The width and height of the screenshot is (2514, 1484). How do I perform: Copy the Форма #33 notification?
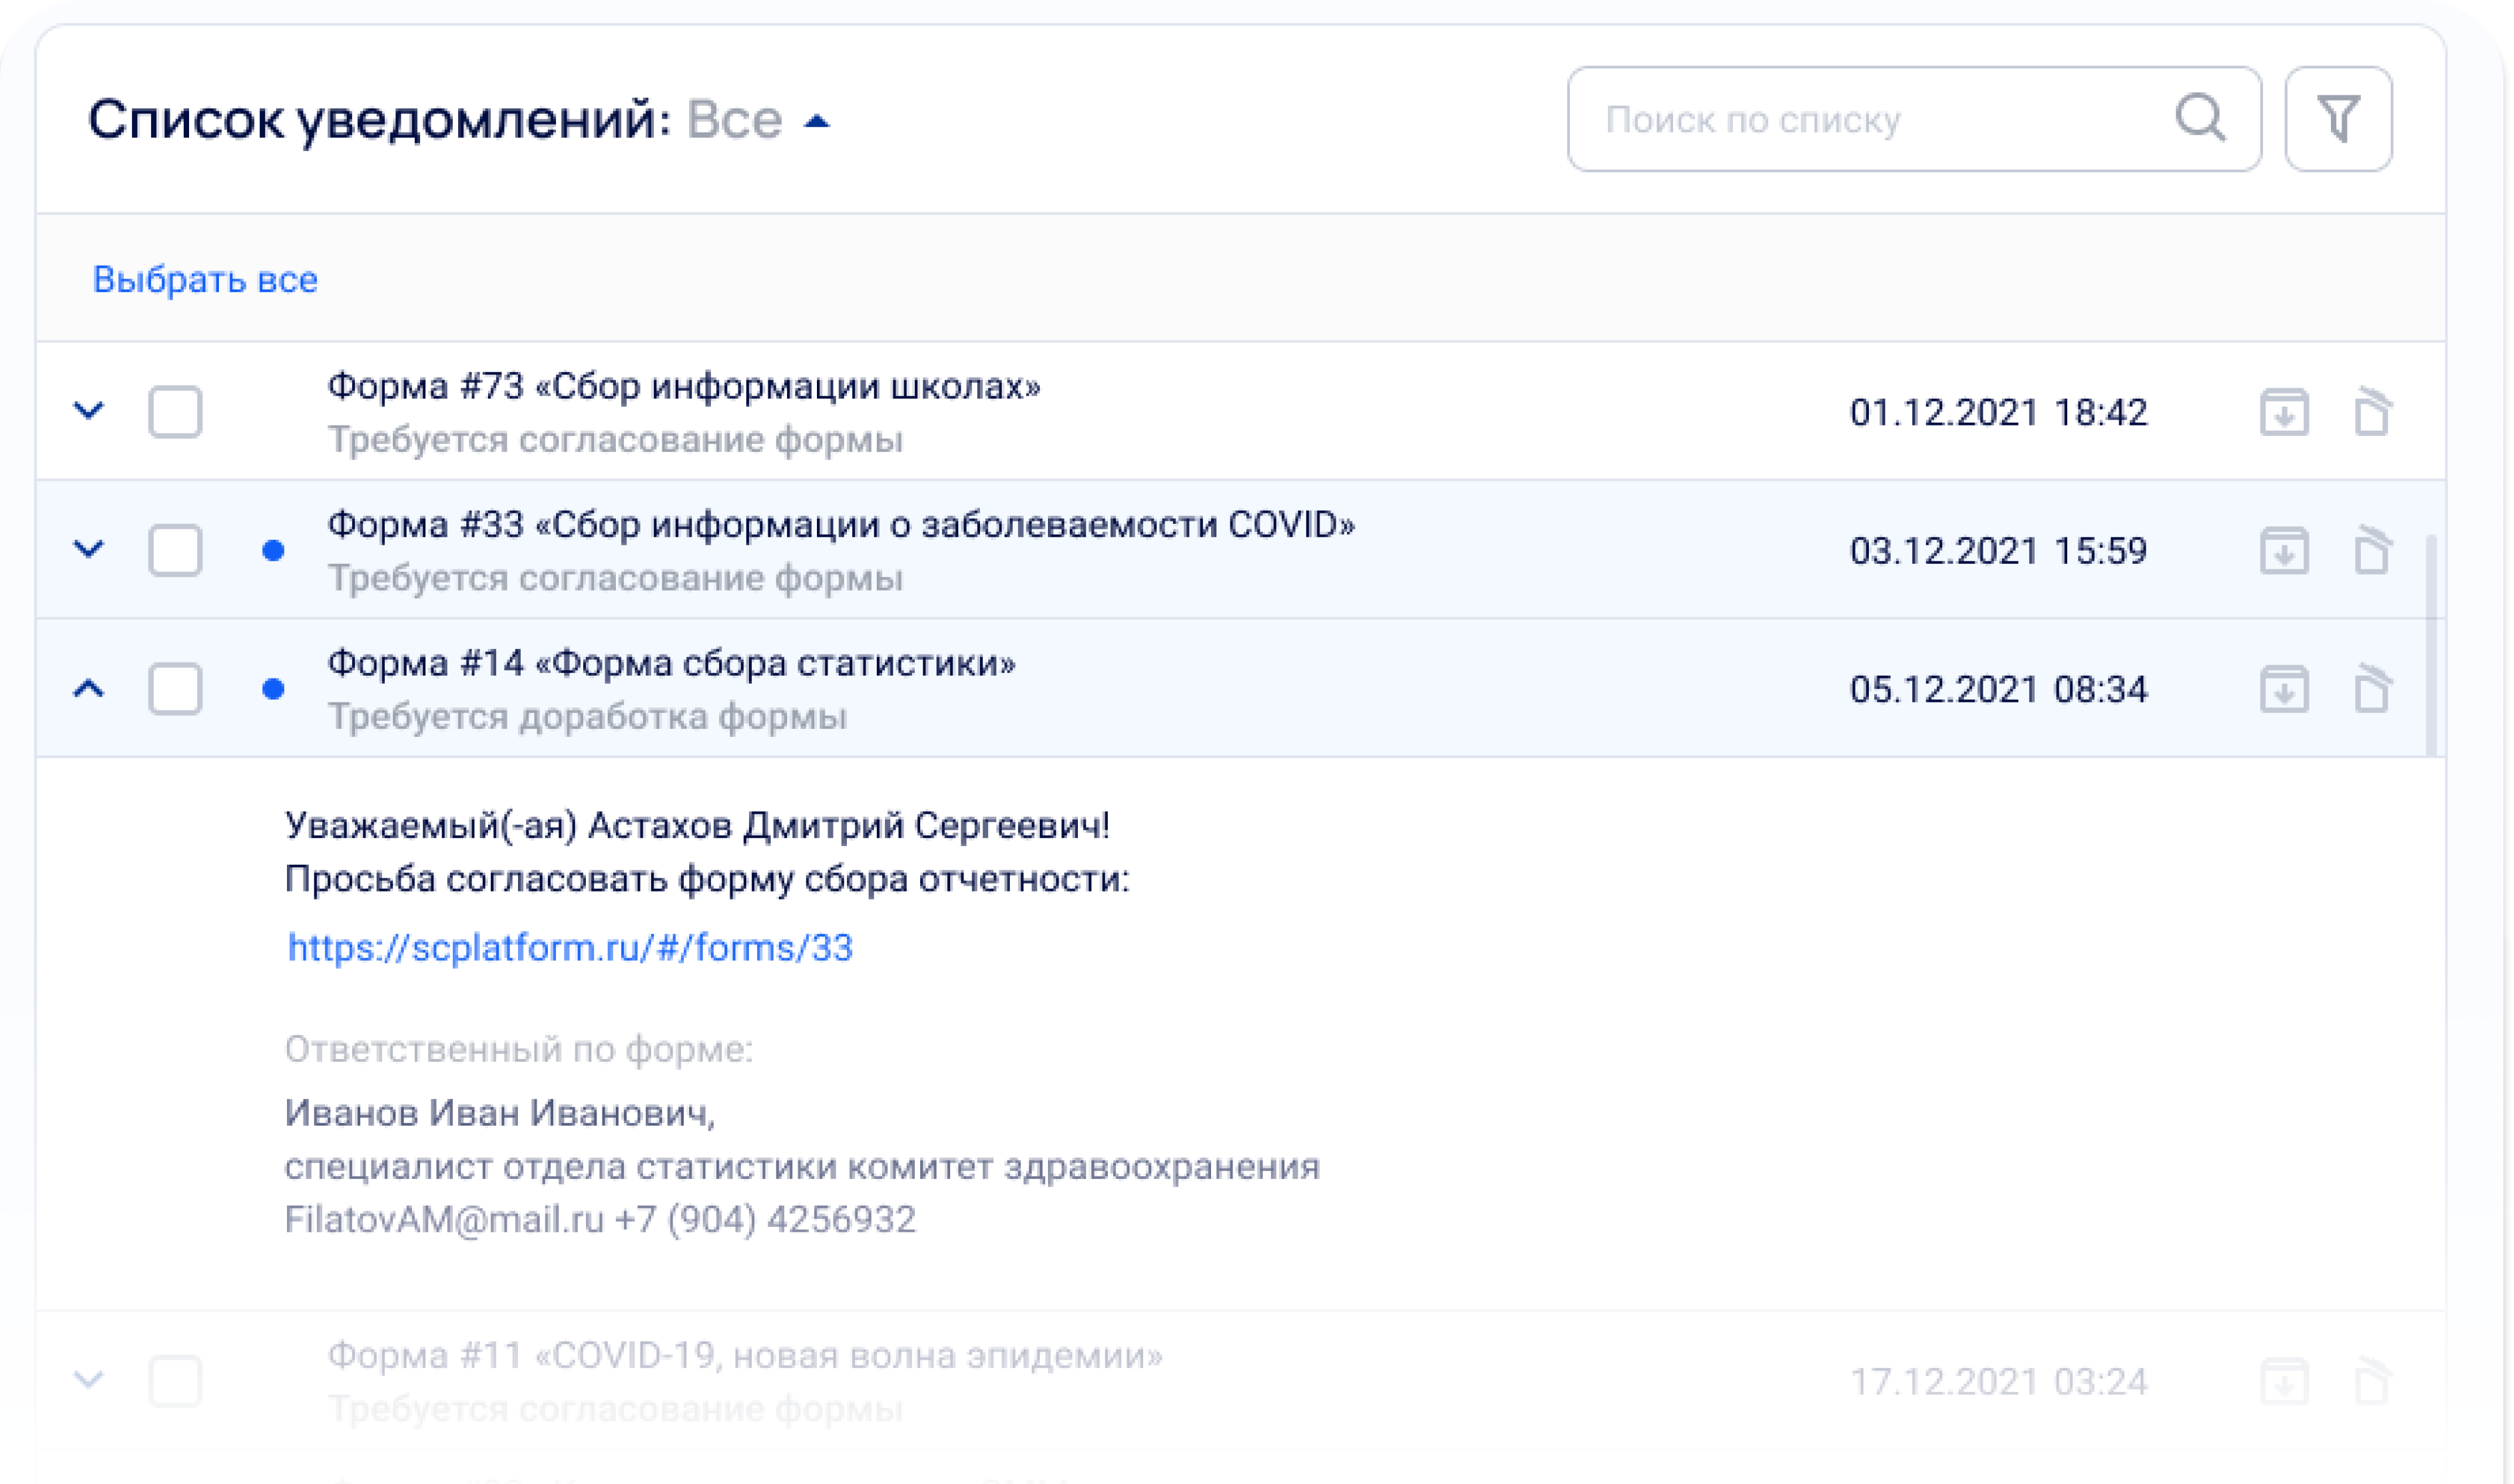tap(2372, 549)
